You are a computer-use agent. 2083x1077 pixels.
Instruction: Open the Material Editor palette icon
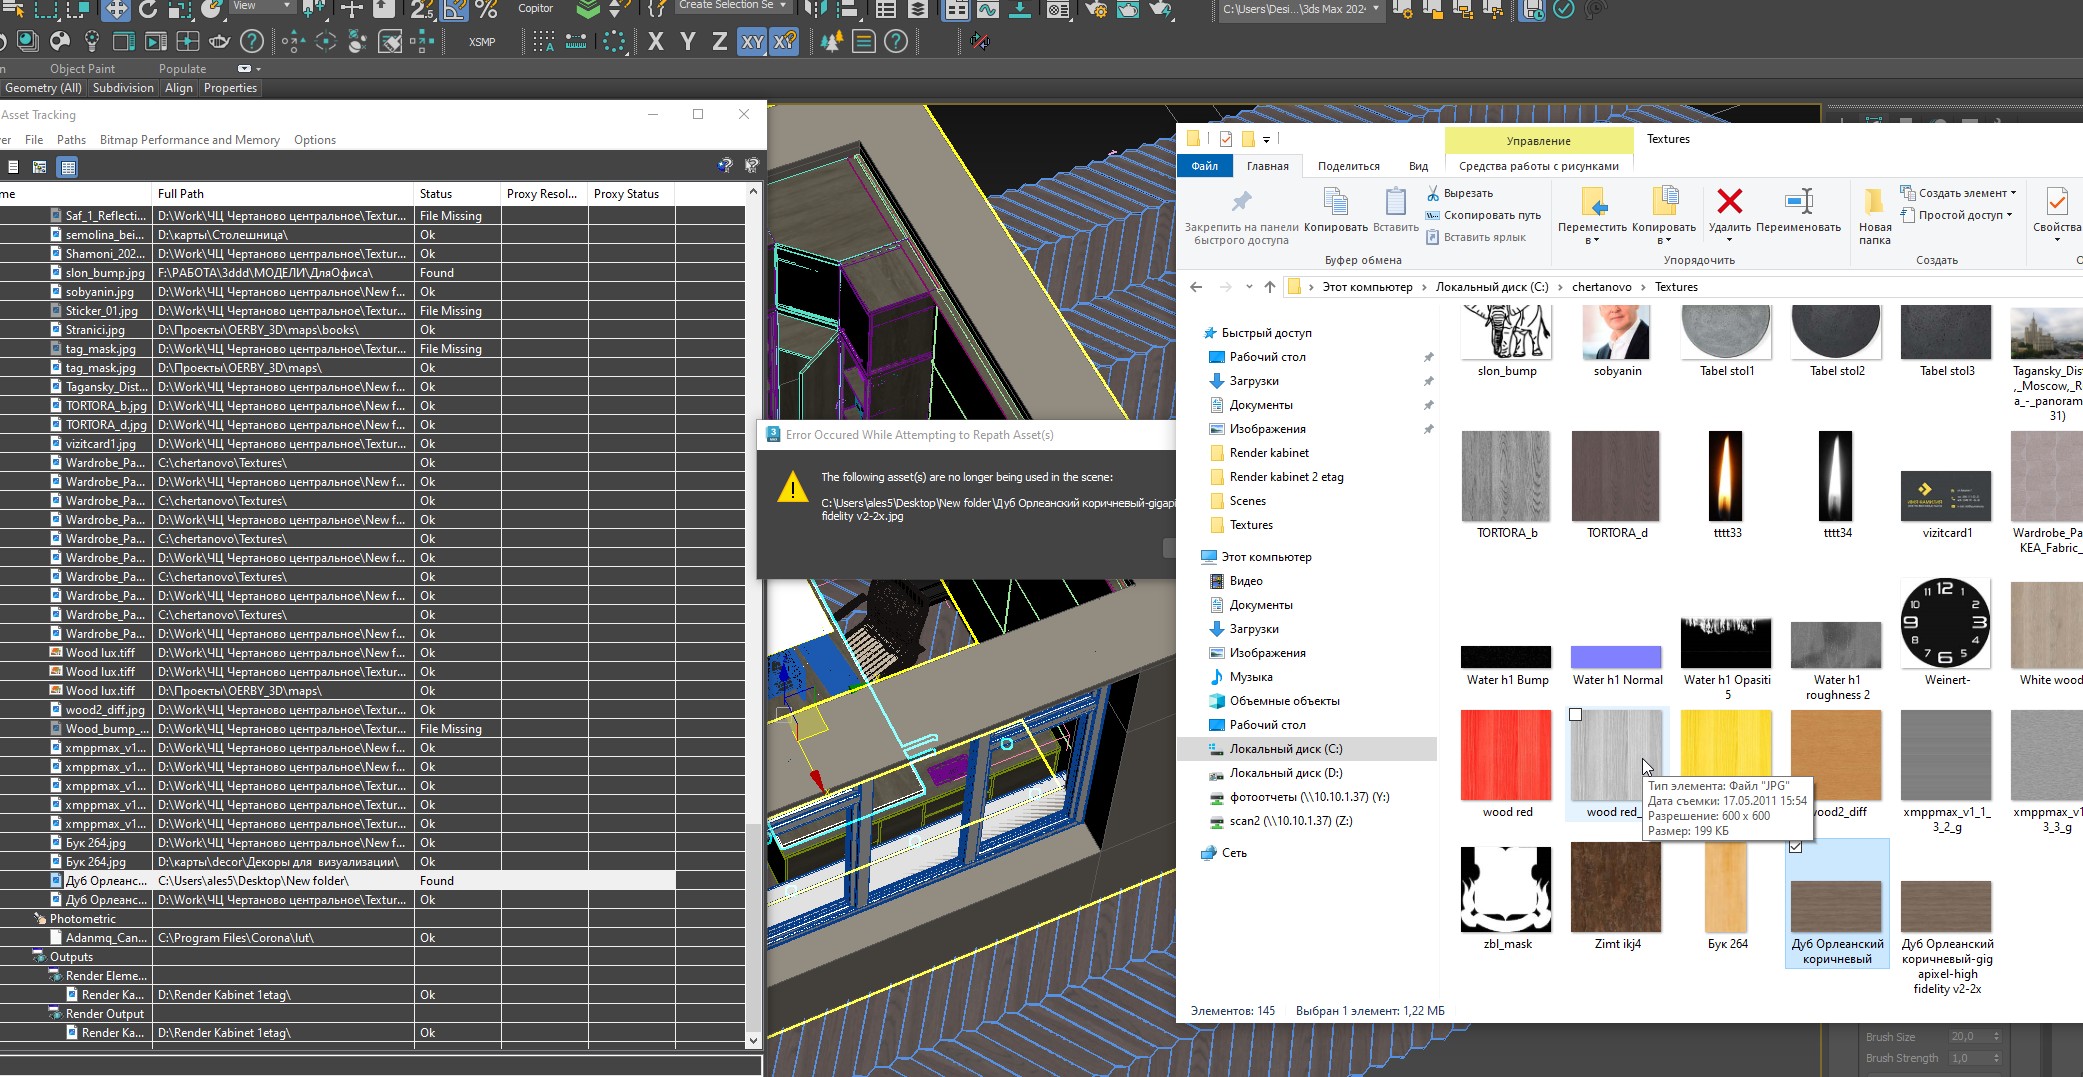coord(60,42)
